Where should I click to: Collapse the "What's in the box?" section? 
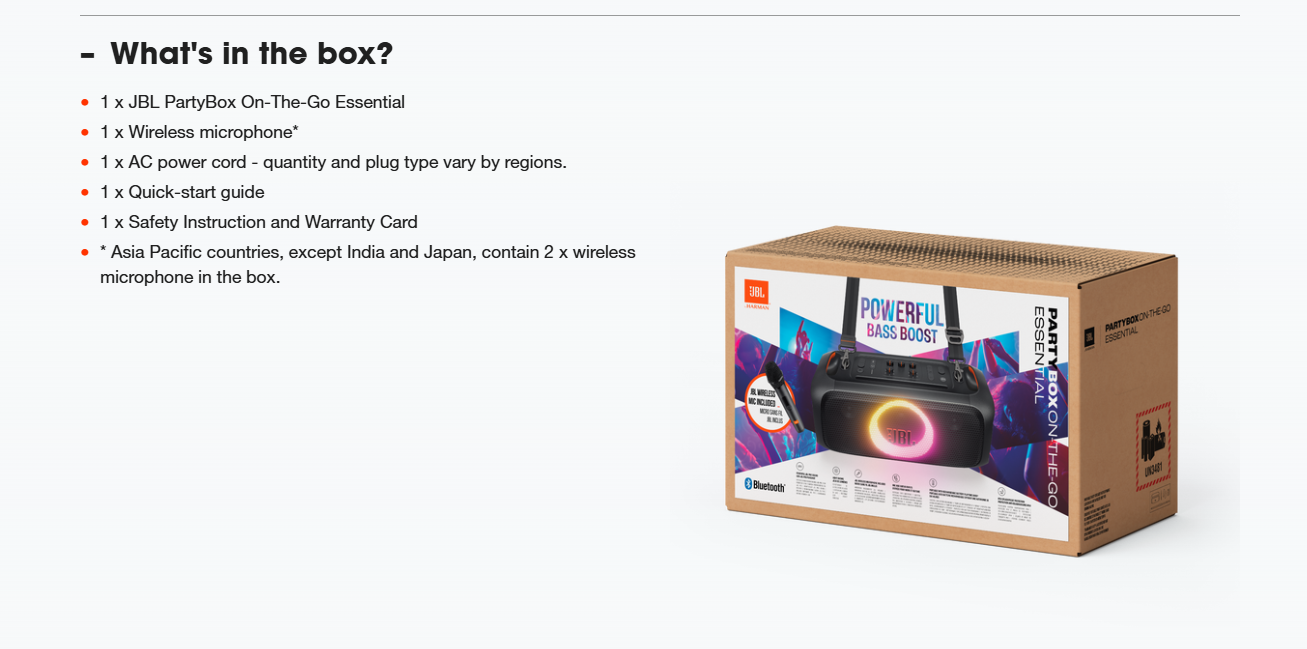(237, 53)
